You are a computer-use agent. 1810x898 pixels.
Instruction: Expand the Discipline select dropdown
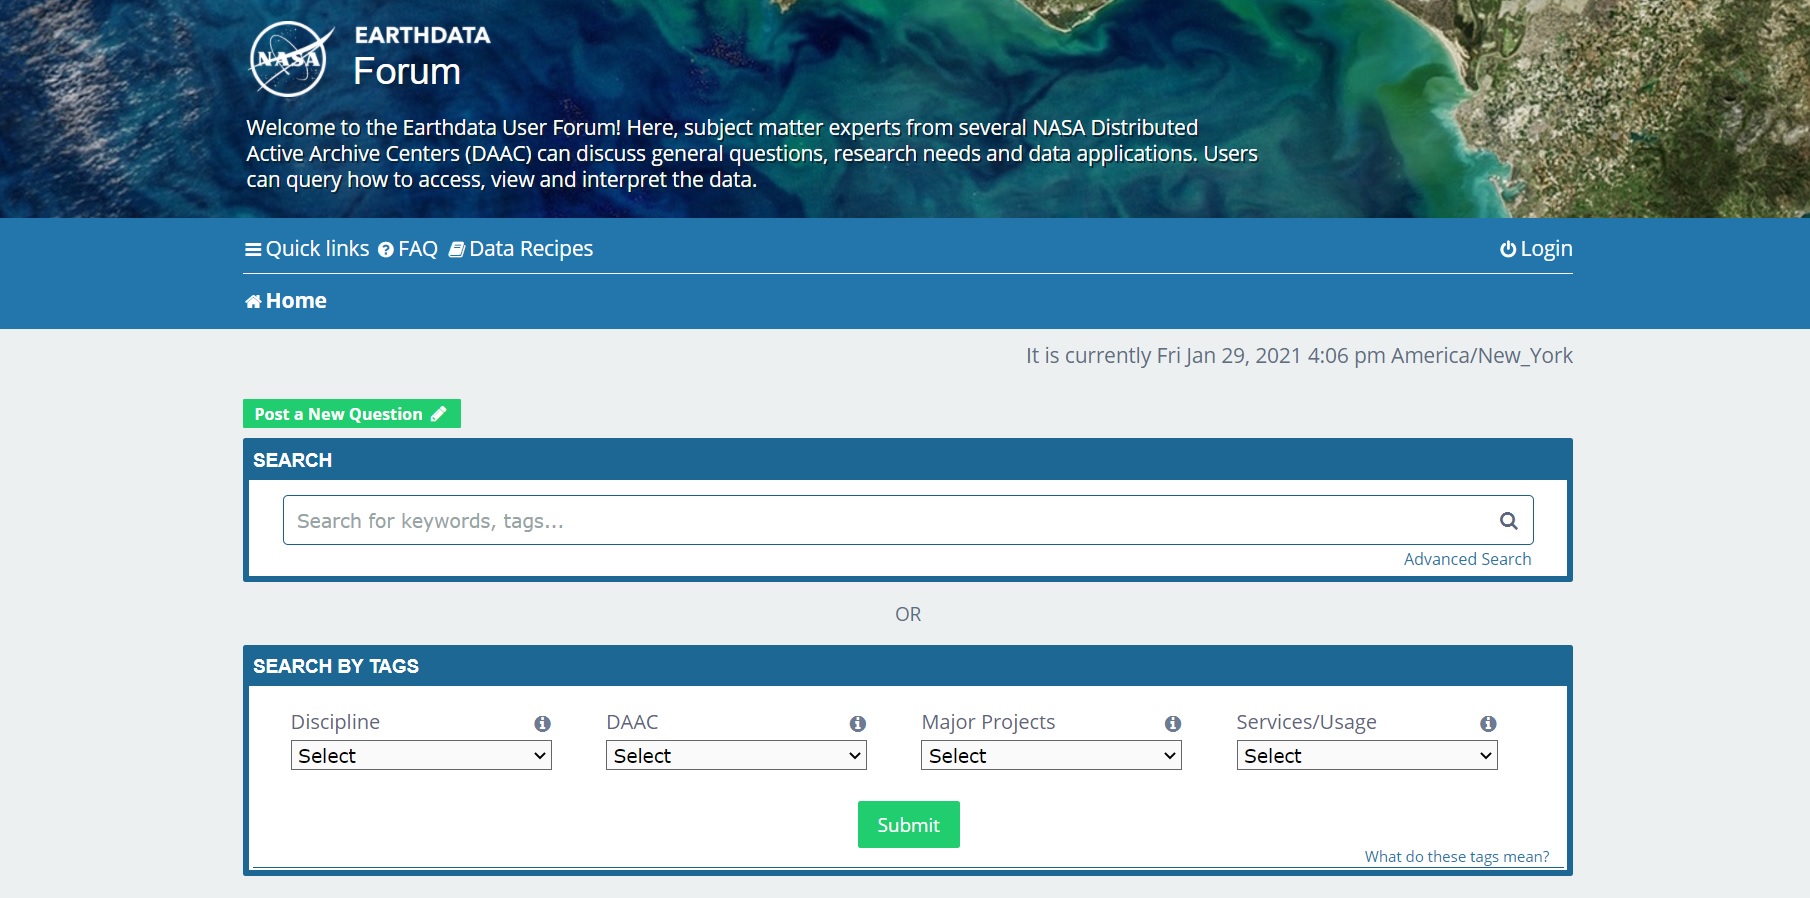click(x=421, y=756)
